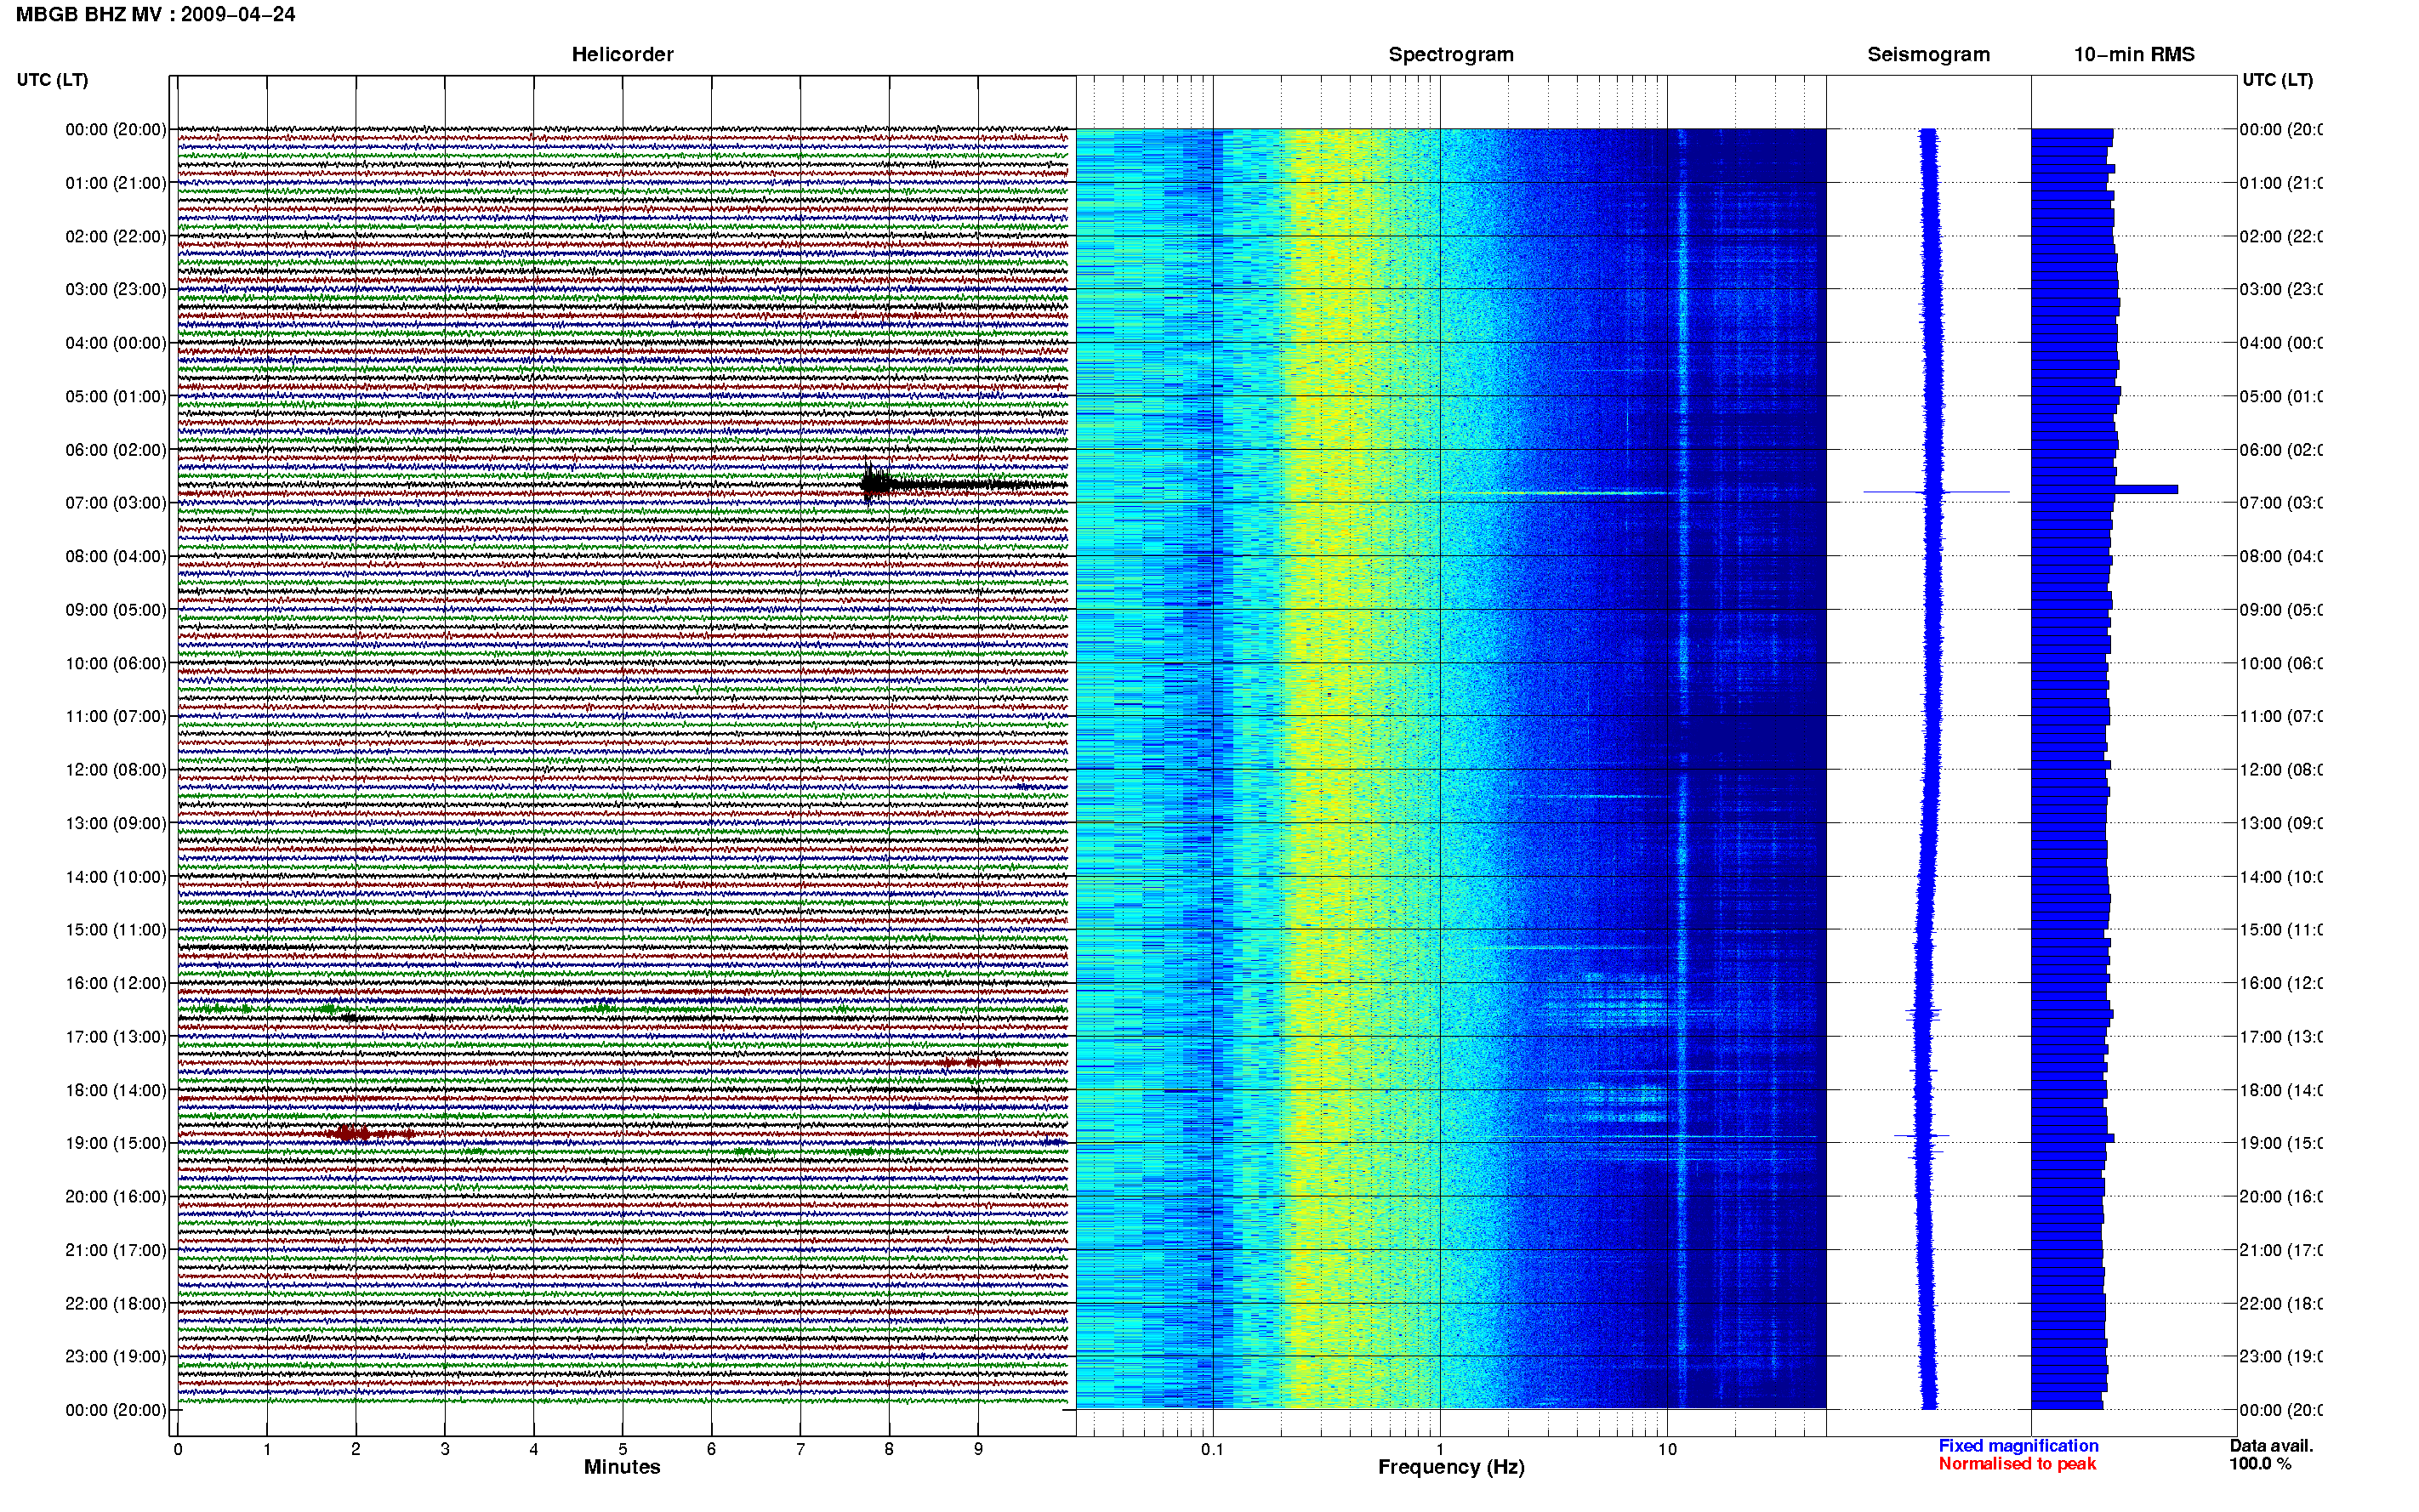Image resolution: width=2419 pixels, height=1512 pixels.
Task: Click the '0.1' frequency tick label
Action: coord(1212,1449)
